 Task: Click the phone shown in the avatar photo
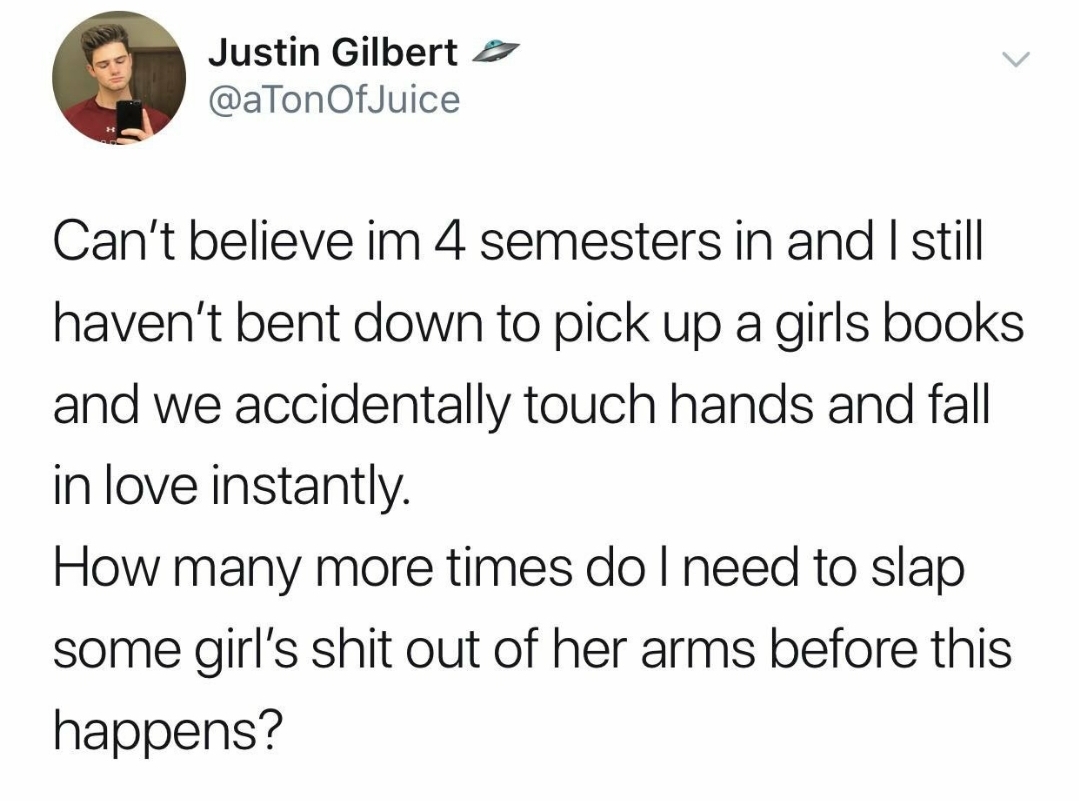point(129,119)
